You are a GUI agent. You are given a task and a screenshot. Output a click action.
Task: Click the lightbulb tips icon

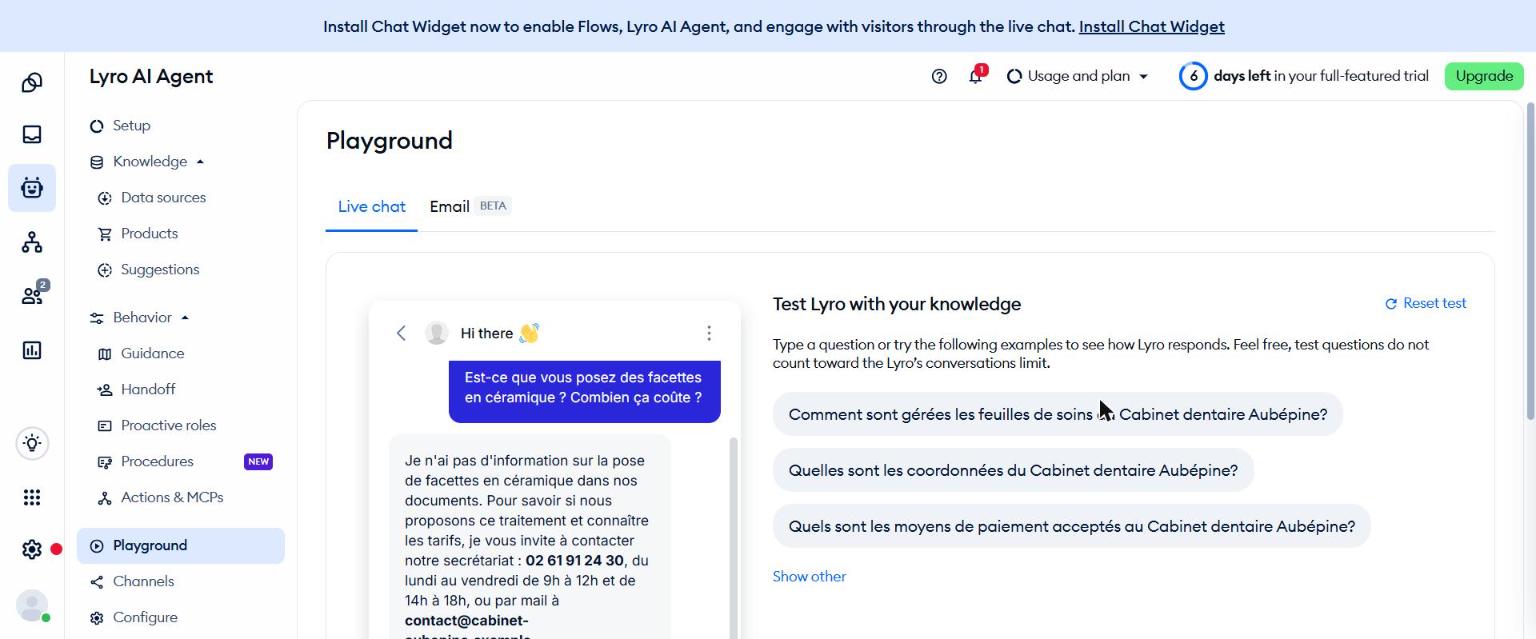point(32,443)
